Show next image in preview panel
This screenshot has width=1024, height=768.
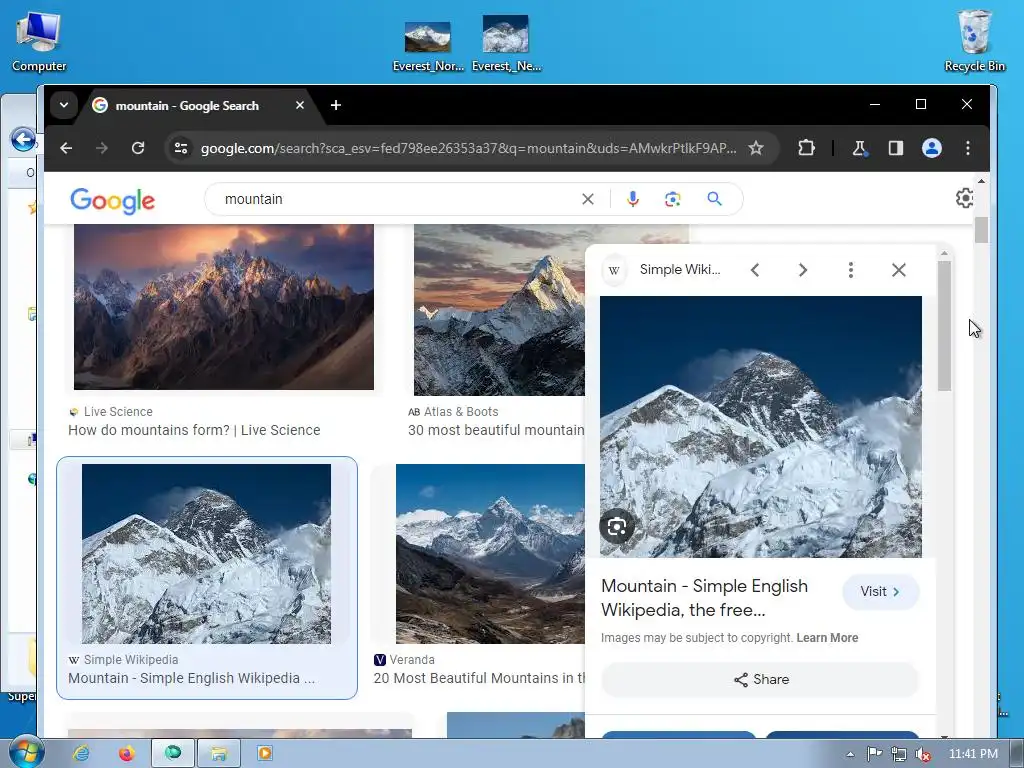[x=803, y=270]
